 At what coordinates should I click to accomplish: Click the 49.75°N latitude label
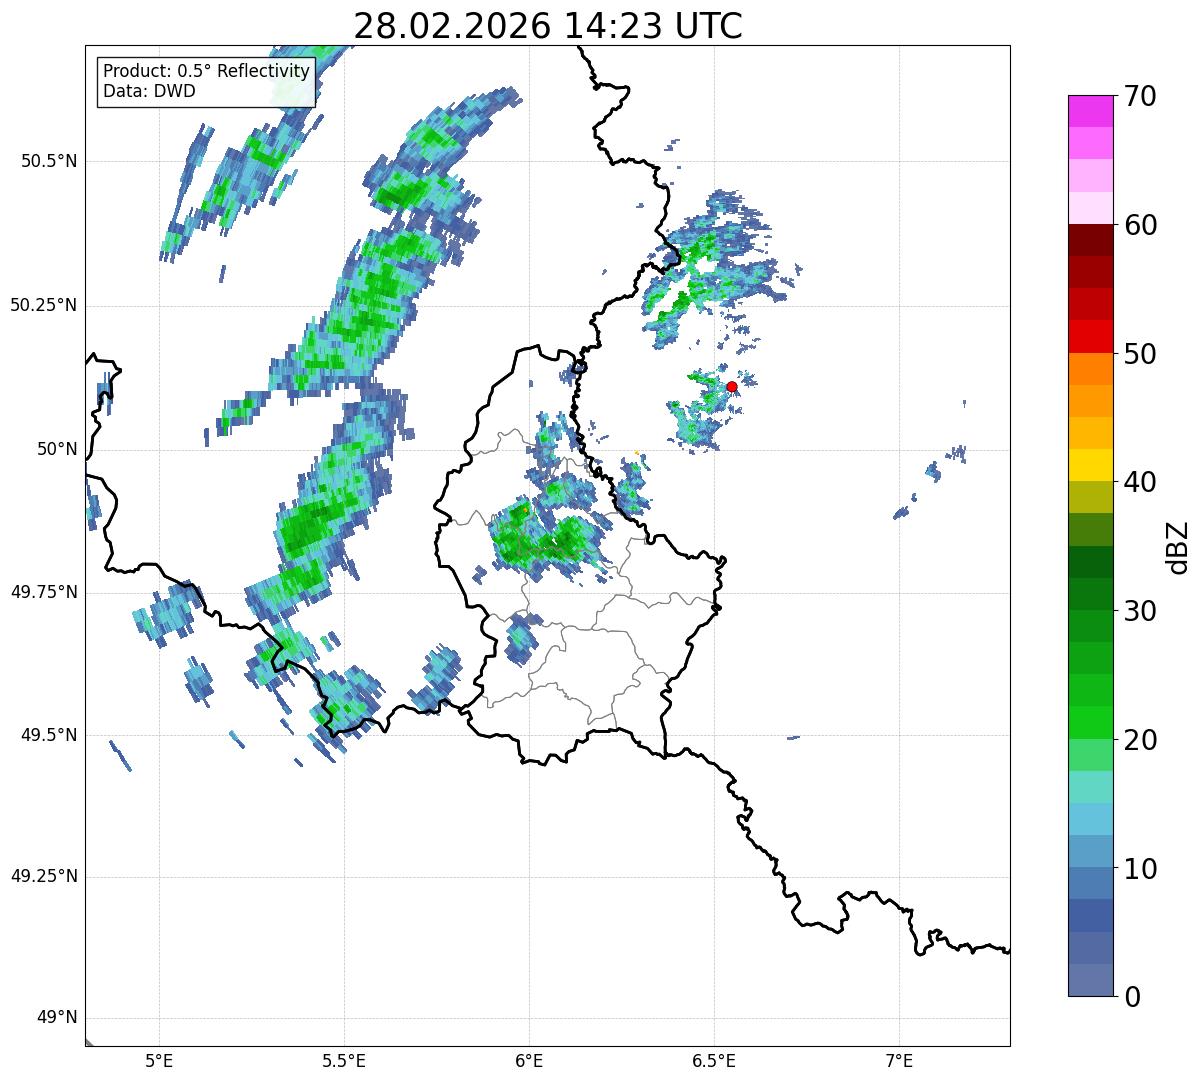coord(44,592)
